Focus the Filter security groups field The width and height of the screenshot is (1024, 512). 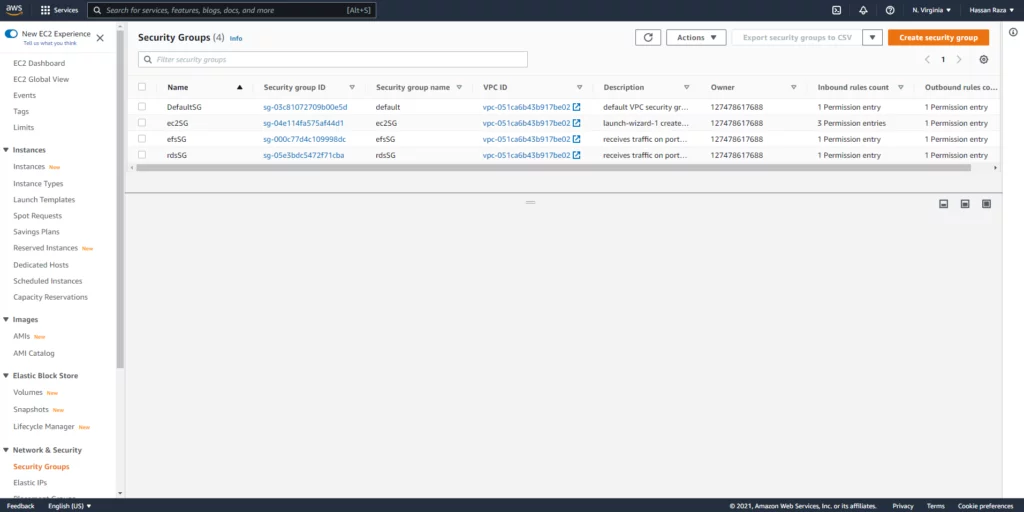point(332,59)
